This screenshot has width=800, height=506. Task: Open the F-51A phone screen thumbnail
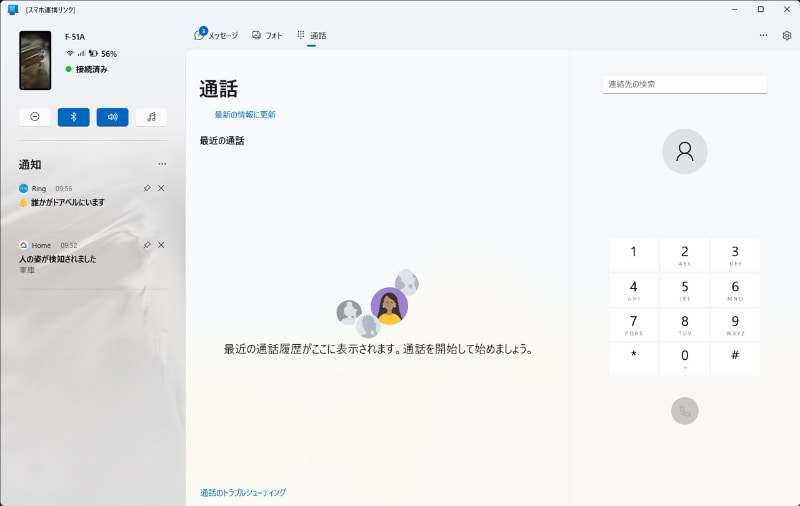tap(35, 60)
